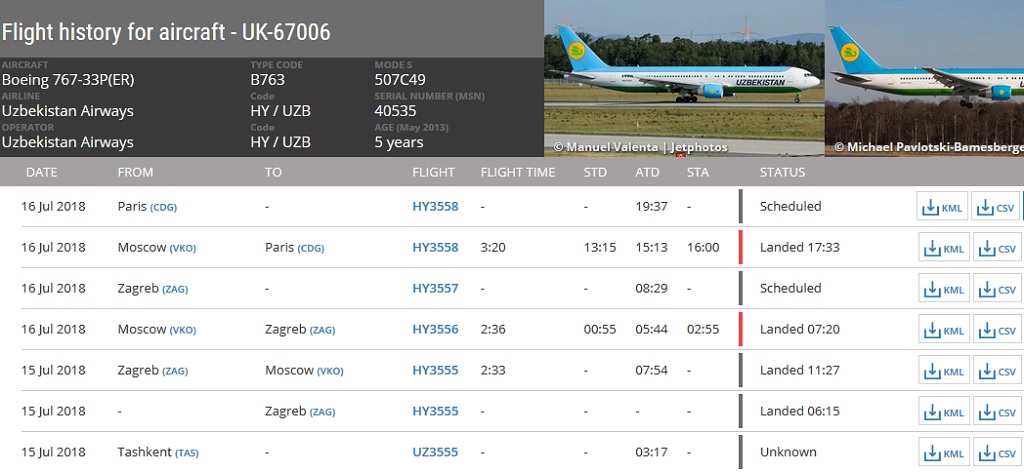The width and height of the screenshot is (1024, 472).
Task: Click the FLIGHT TIME column header
Action: (x=517, y=172)
